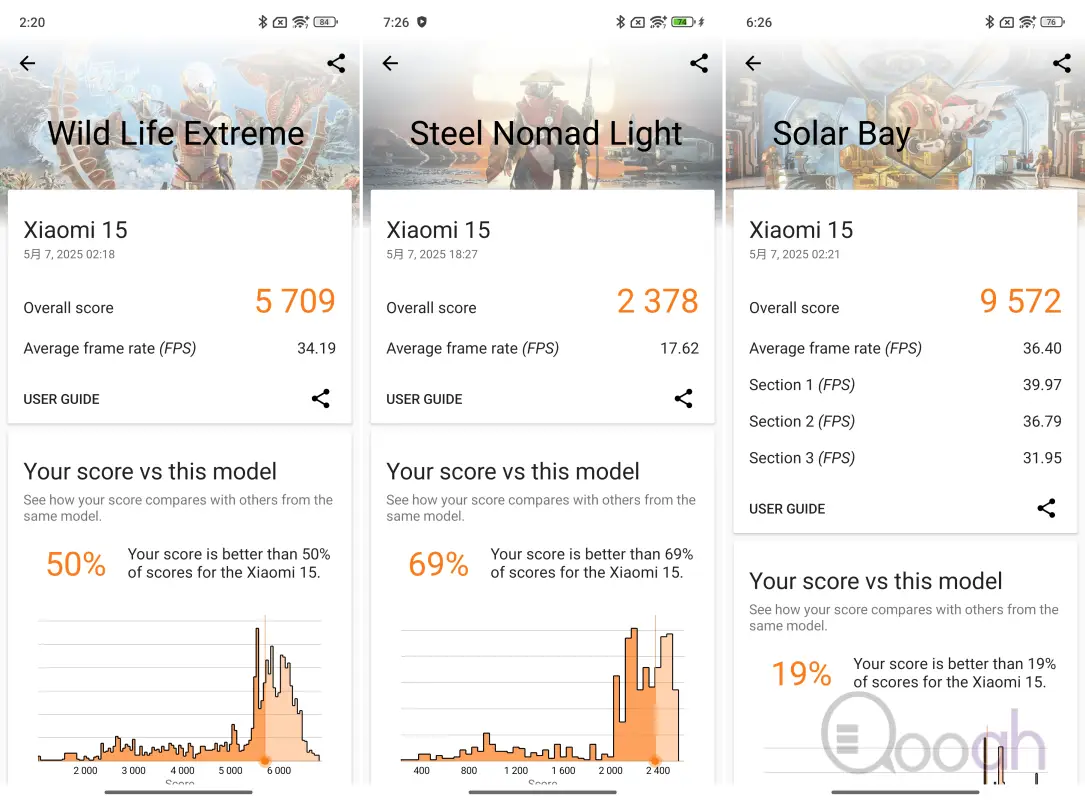Go back from Solar Bay screen
Screen dimensions: 1085x800
coord(753,64)
